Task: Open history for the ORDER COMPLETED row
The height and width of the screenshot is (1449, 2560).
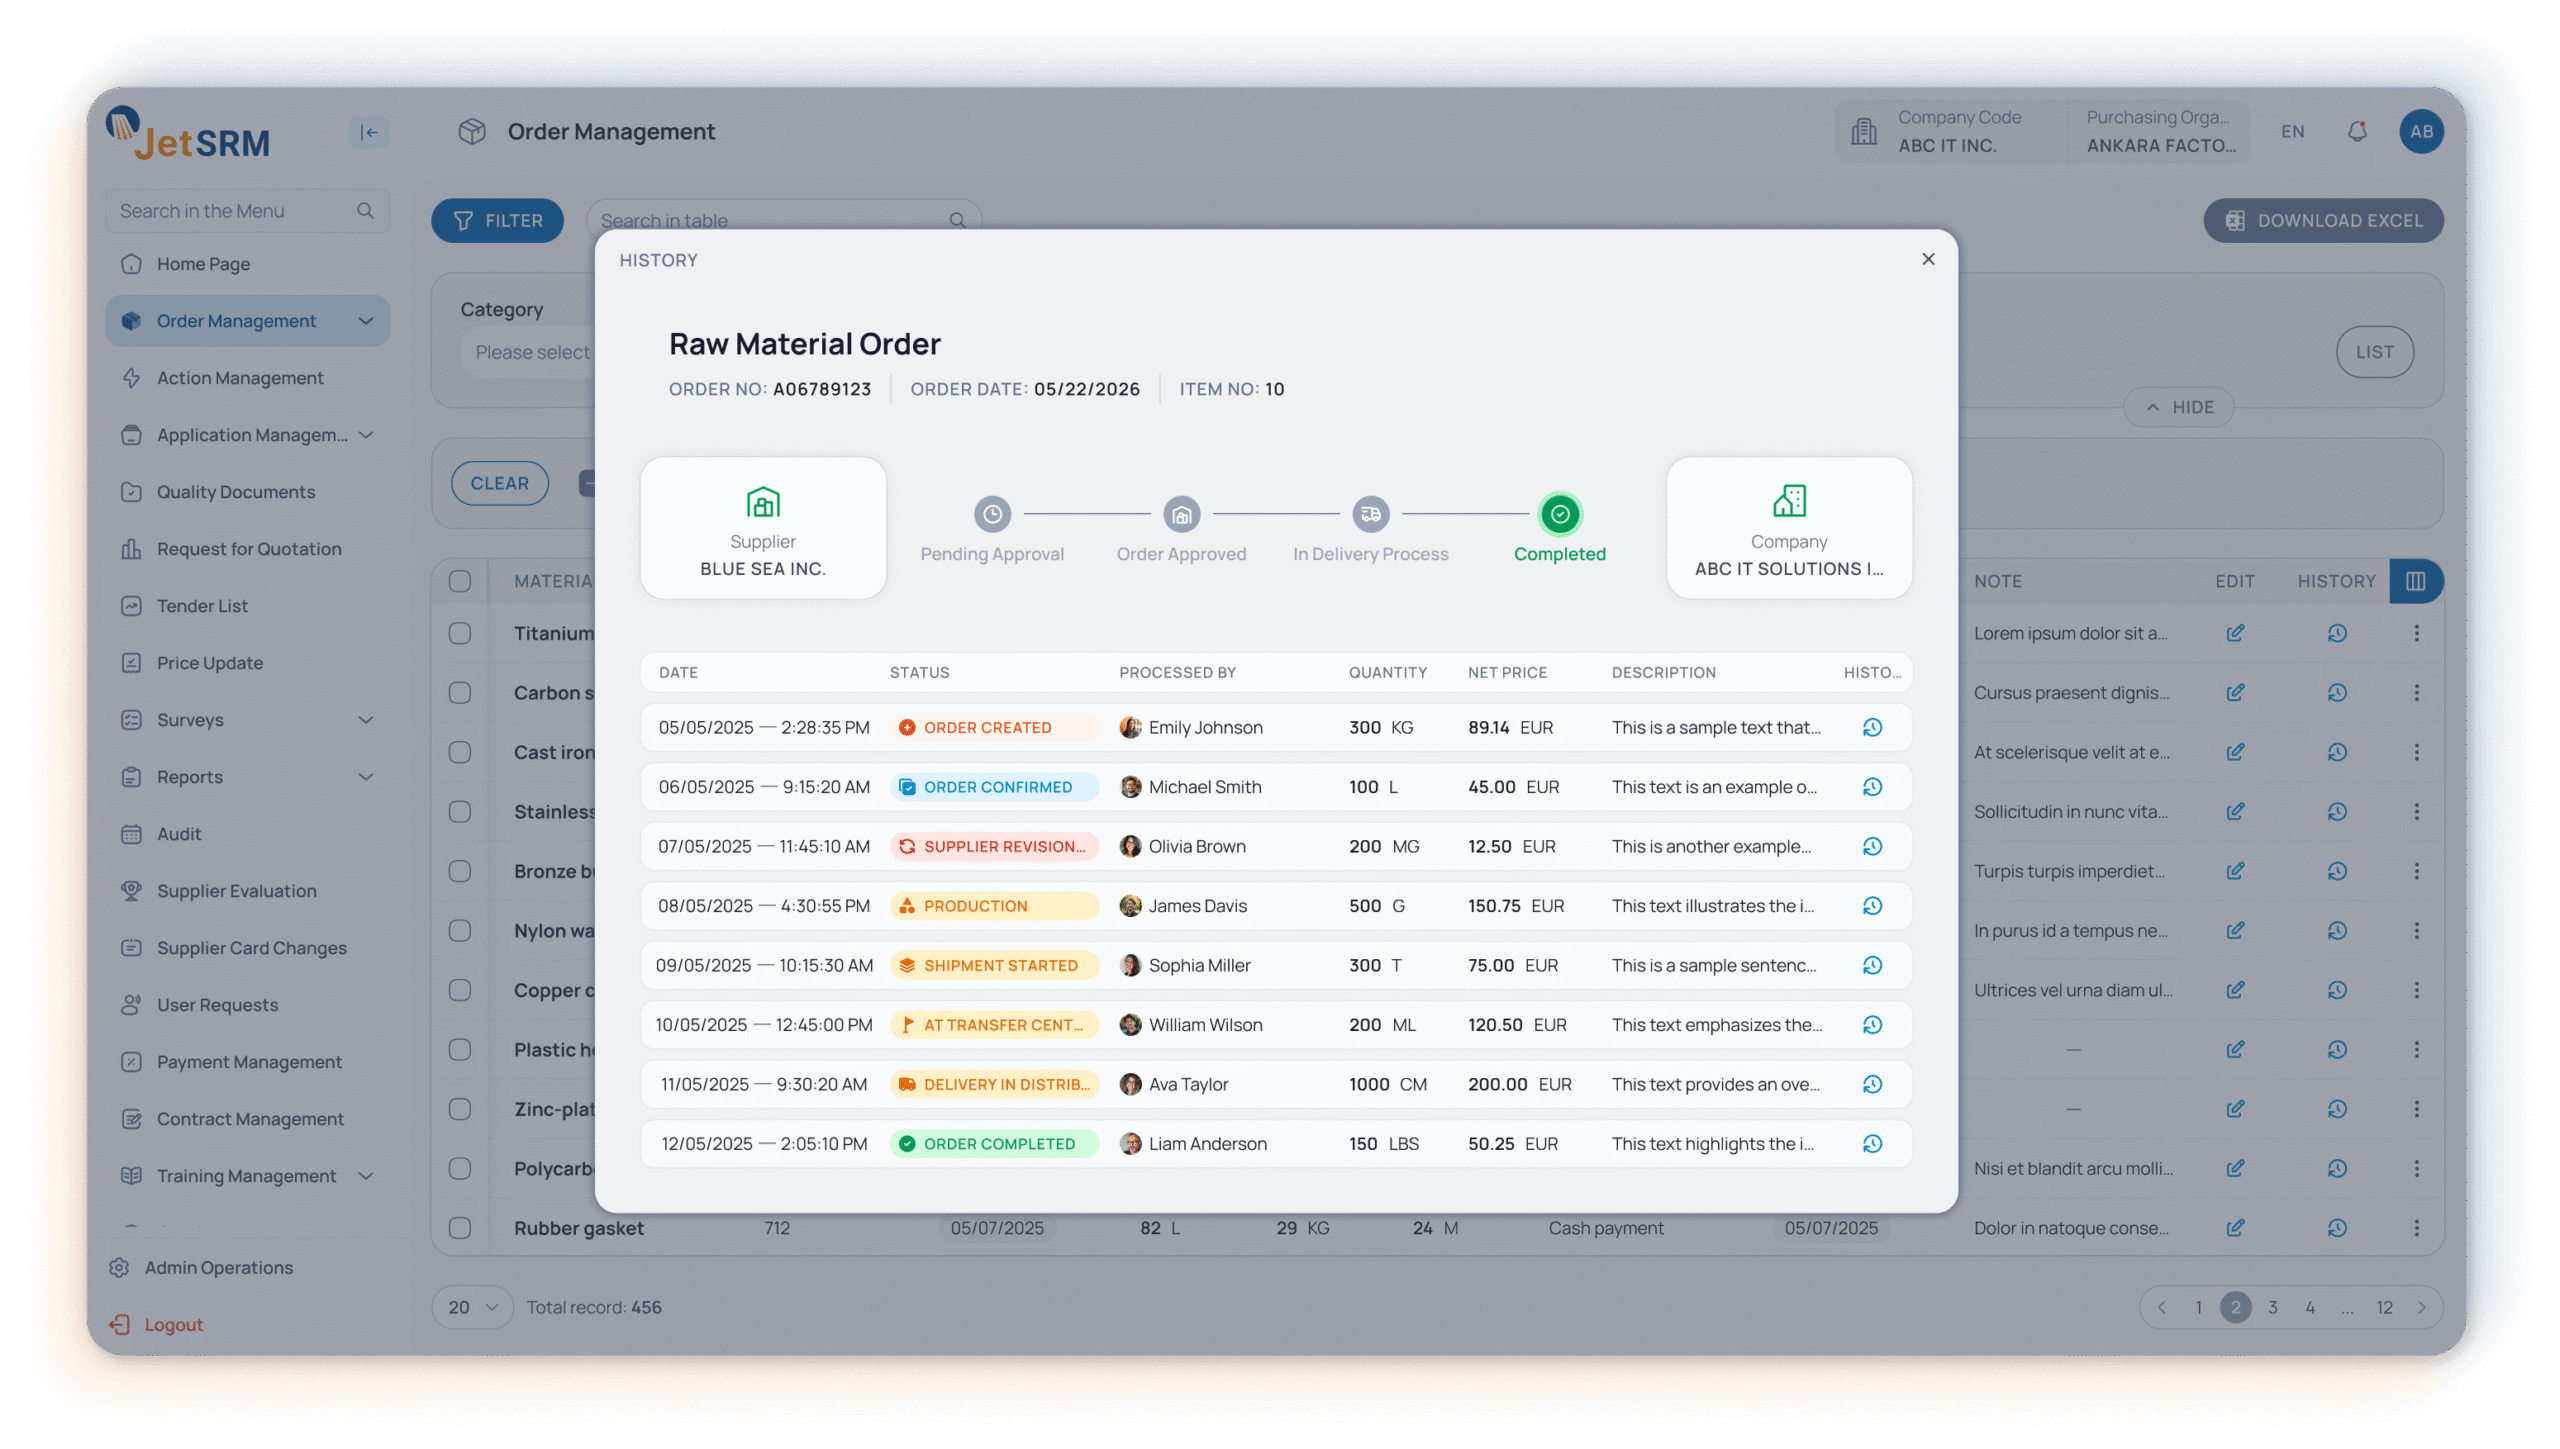Action: tap(1872, 1144)
